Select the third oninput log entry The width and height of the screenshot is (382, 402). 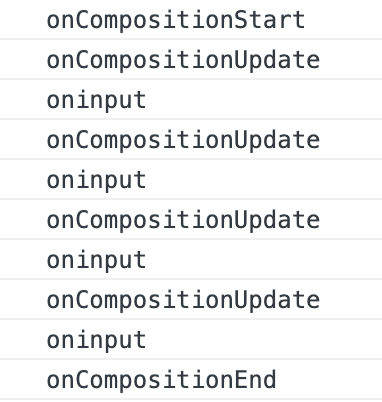point(96,260)
